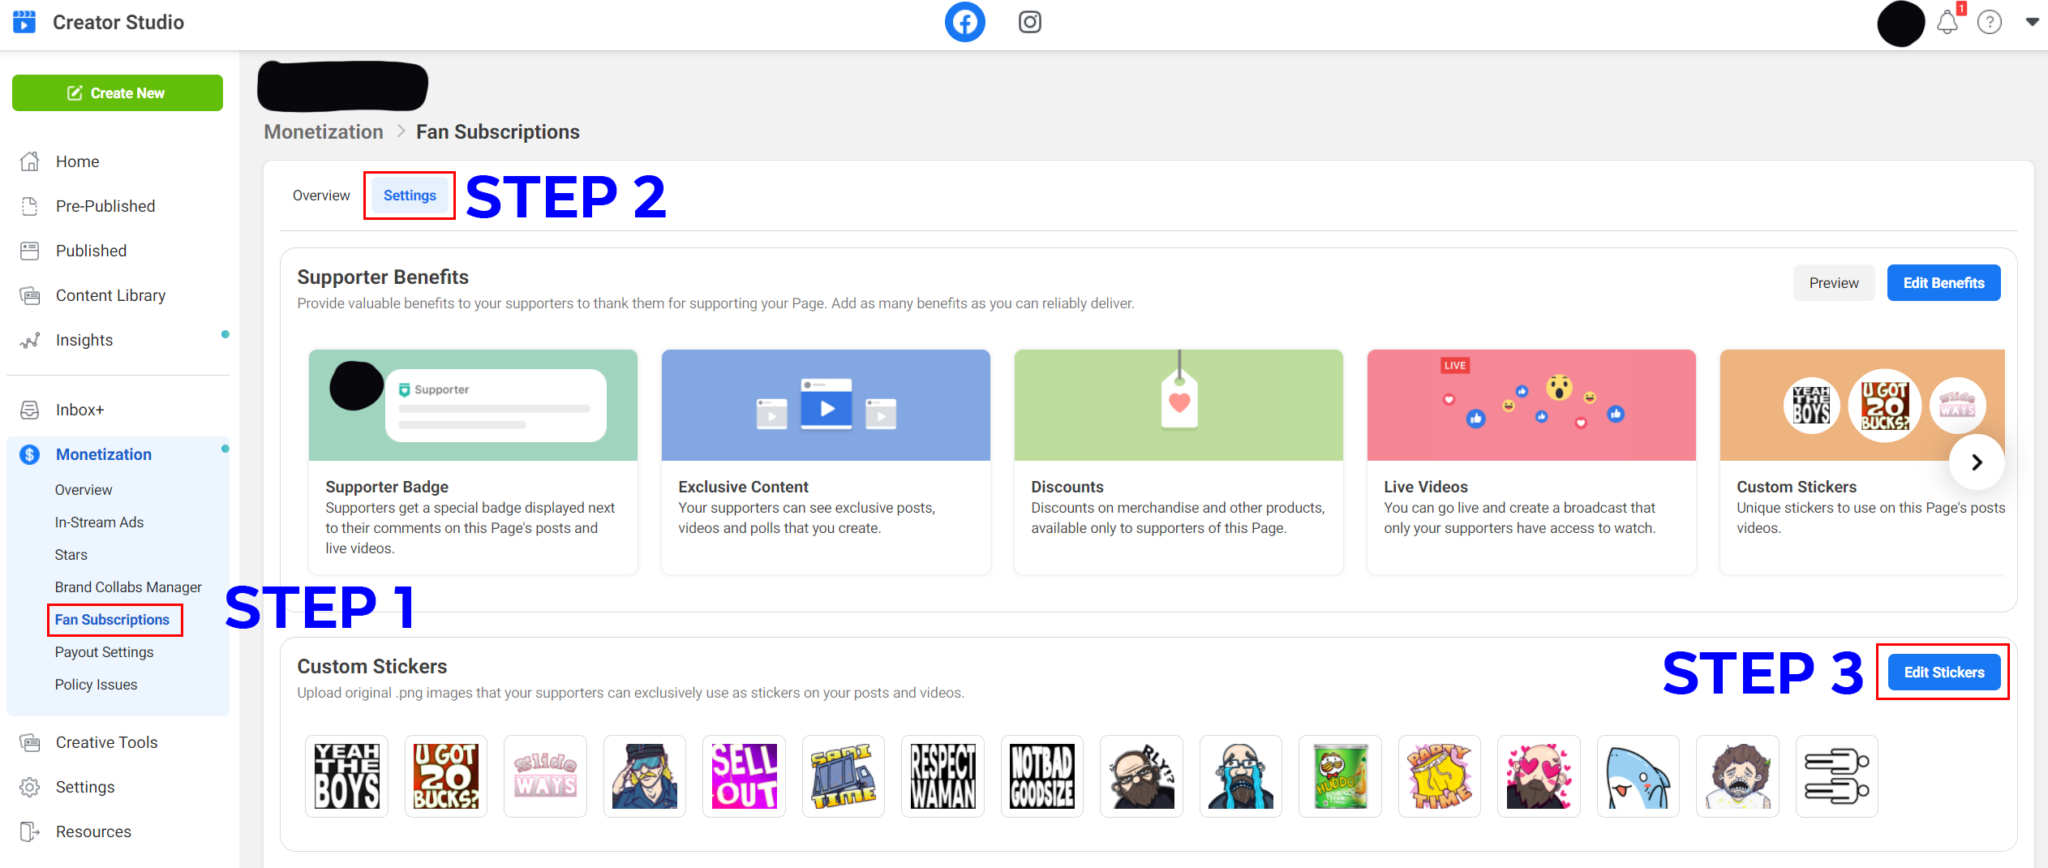
Task: Click the Home house icon
Action: 30,161
